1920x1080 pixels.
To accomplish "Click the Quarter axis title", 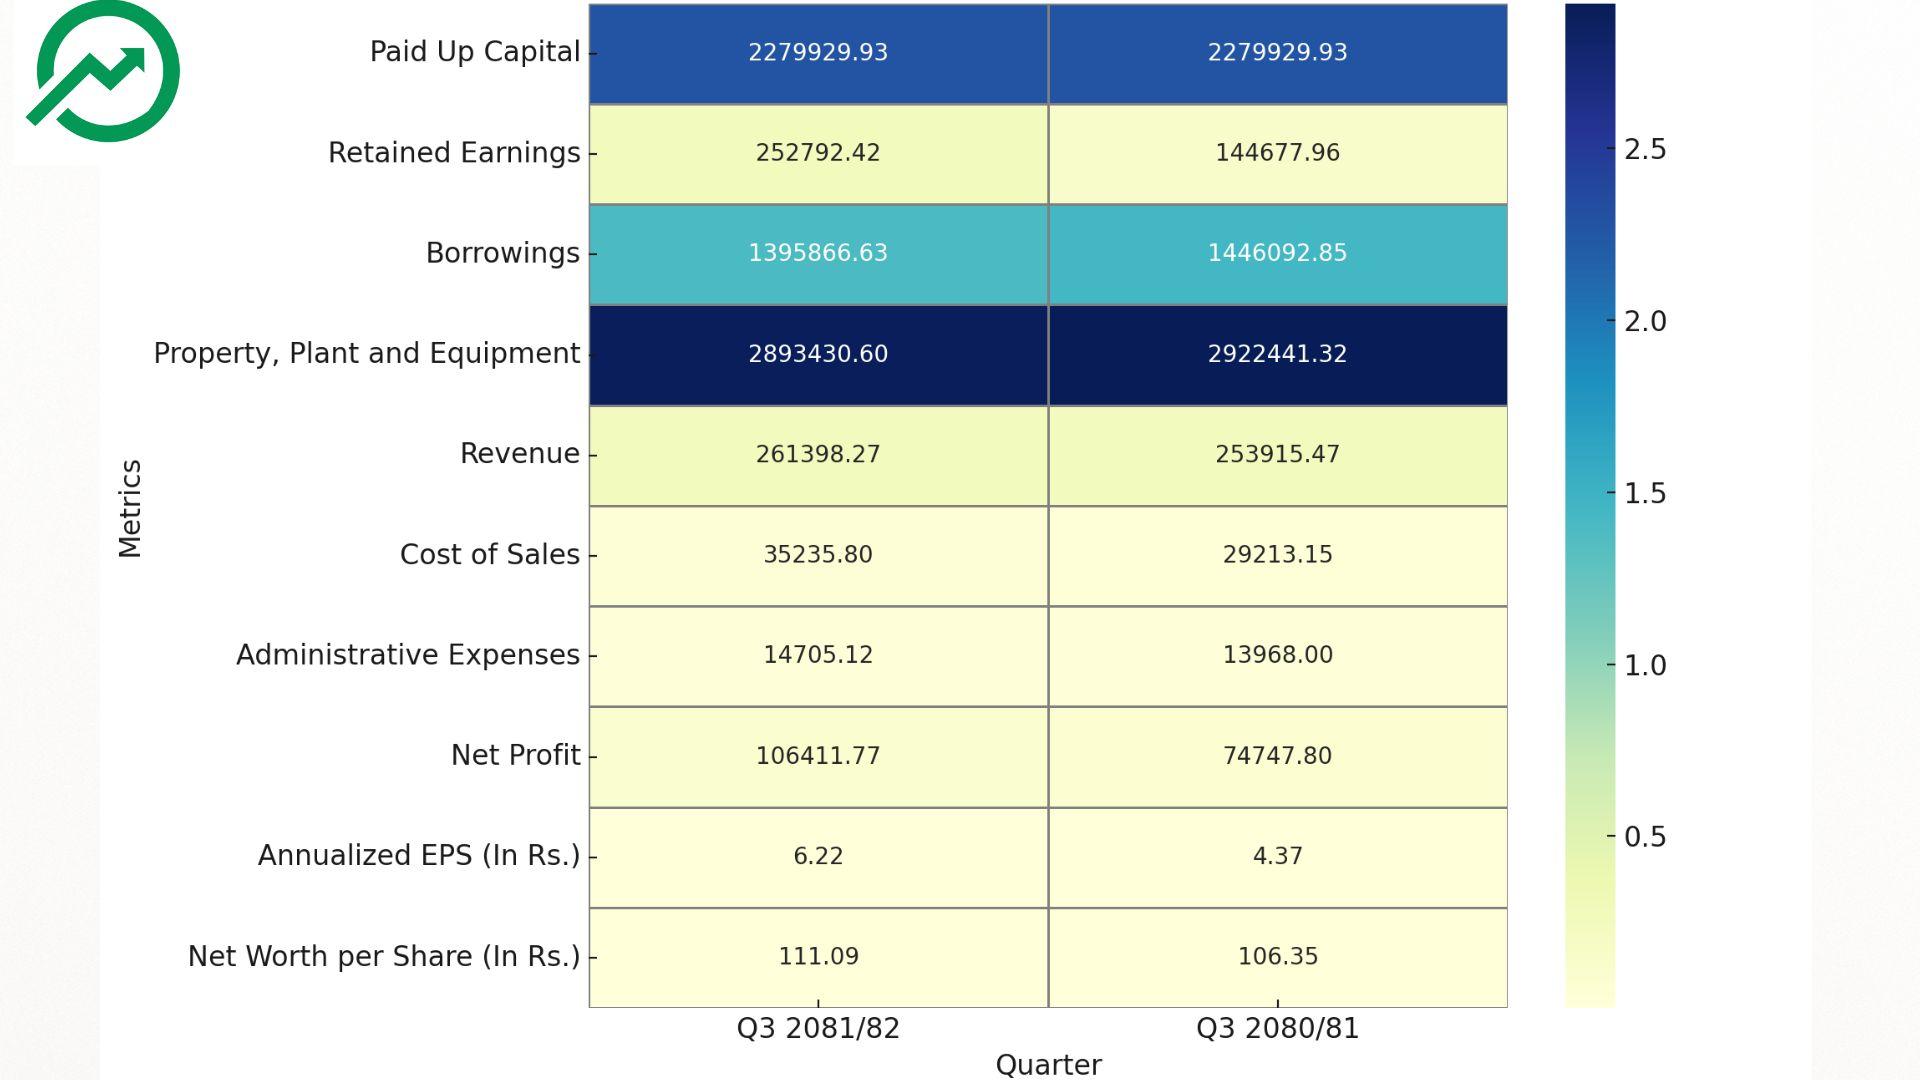I will [x=1048, y=1065].
